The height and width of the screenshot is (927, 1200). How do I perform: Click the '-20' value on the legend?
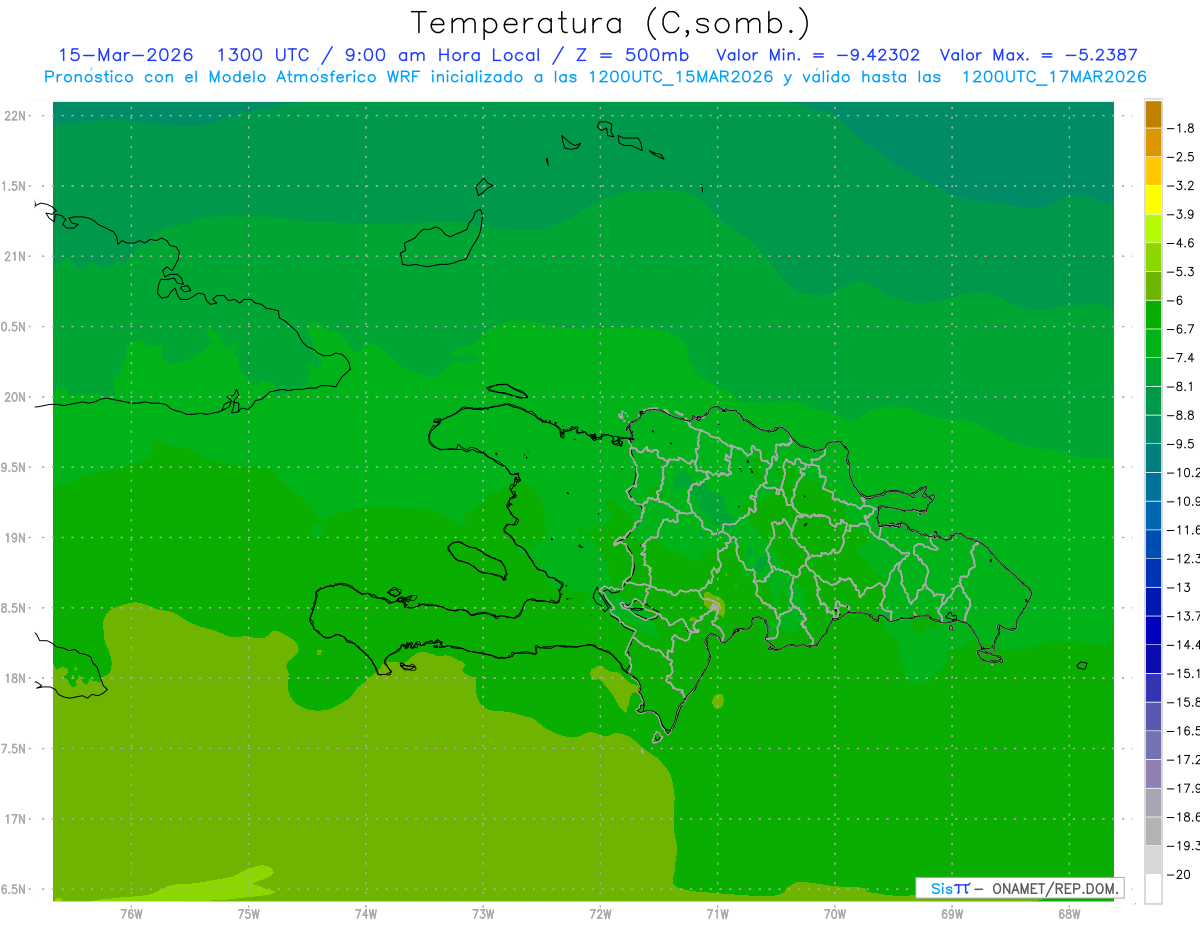(x=1178, y=875)
